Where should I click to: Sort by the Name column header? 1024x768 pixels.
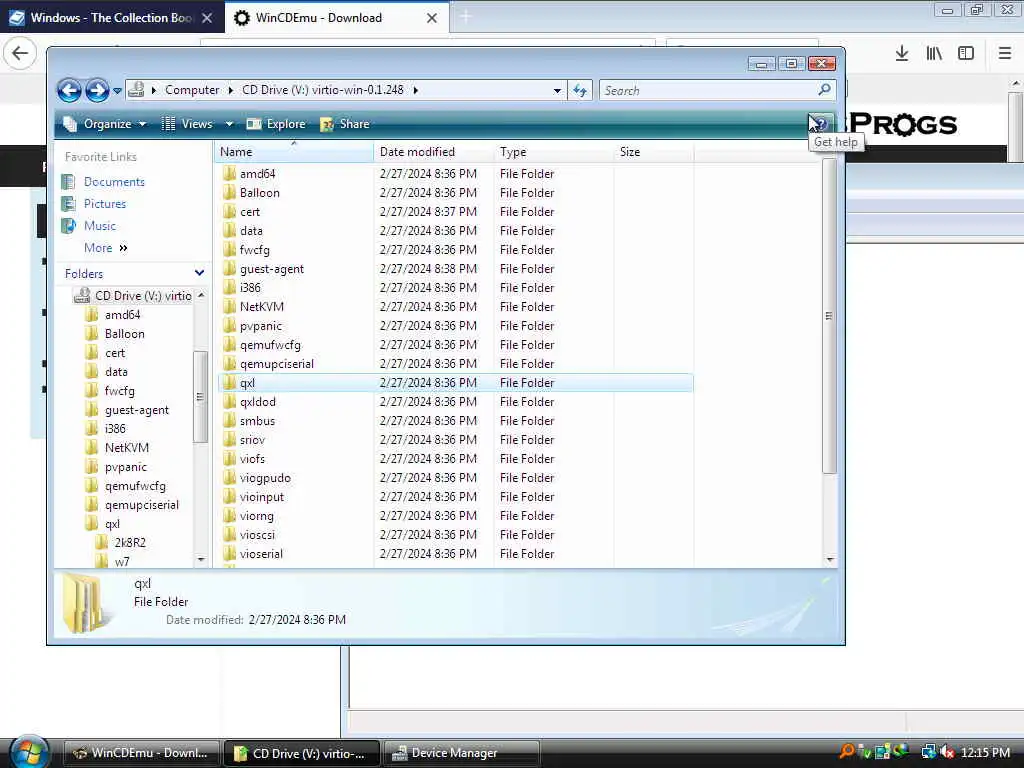[x=294, y=152]
